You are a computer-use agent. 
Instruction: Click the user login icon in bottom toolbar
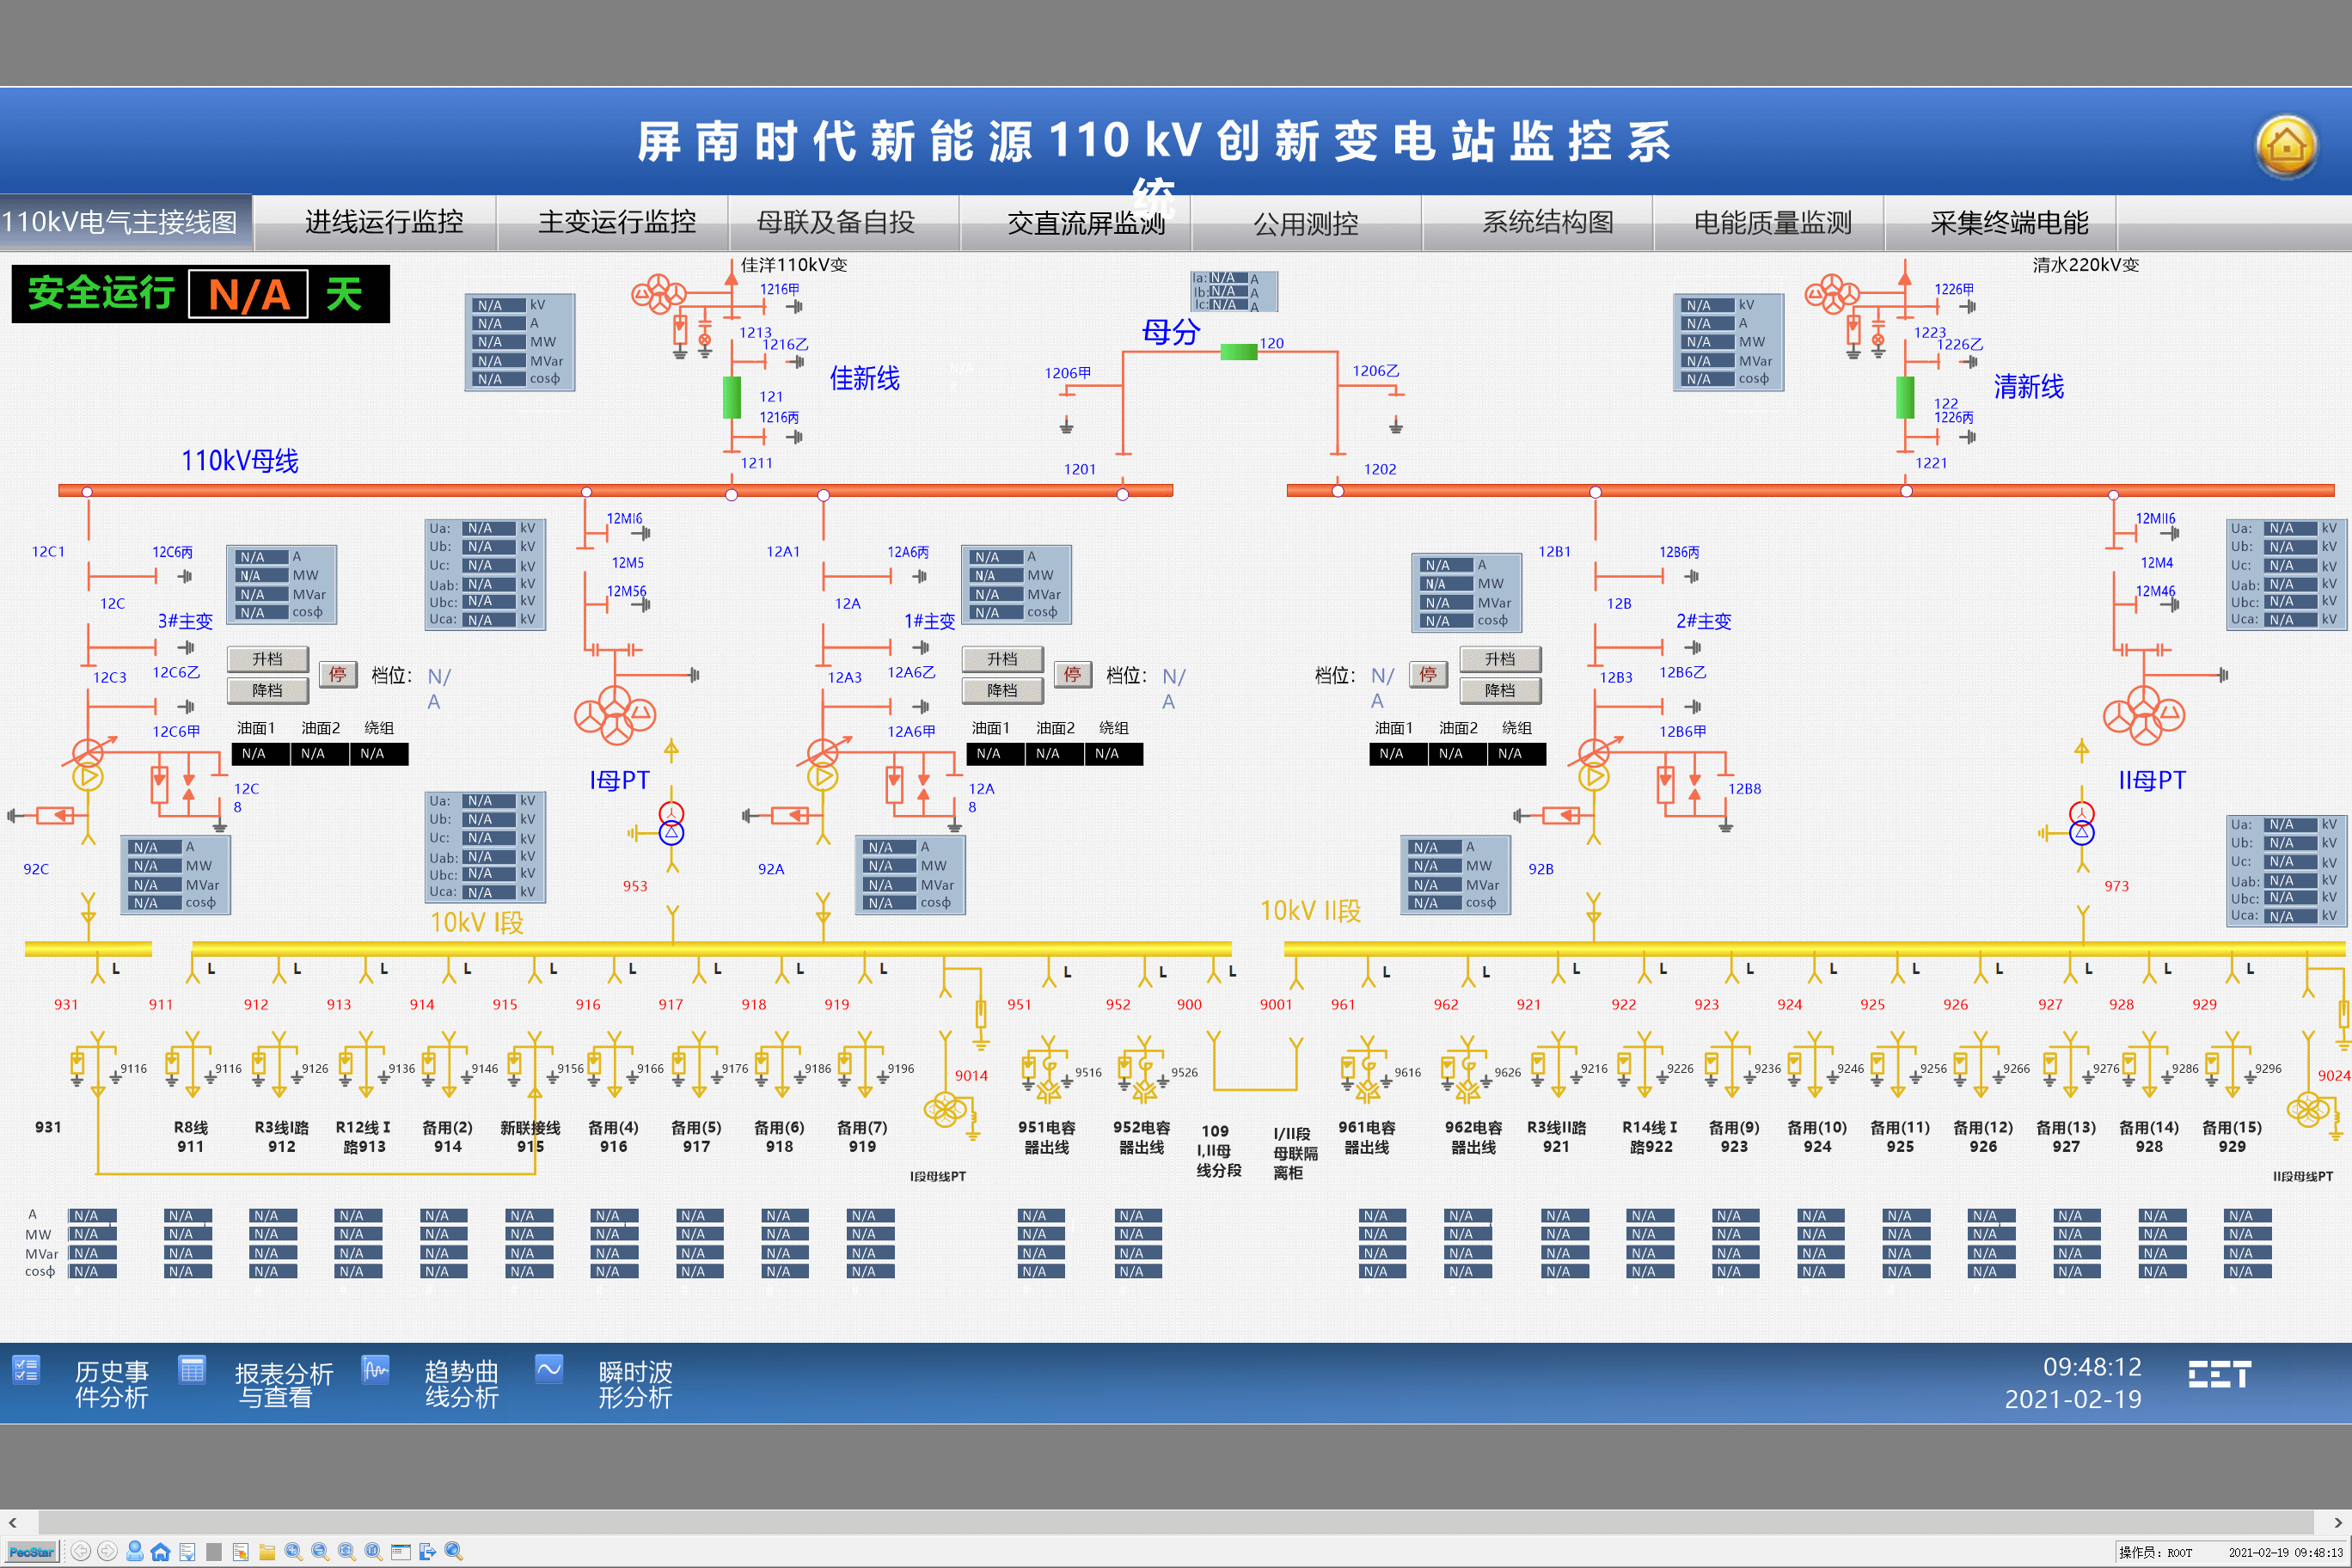(x=134, y=1551)
